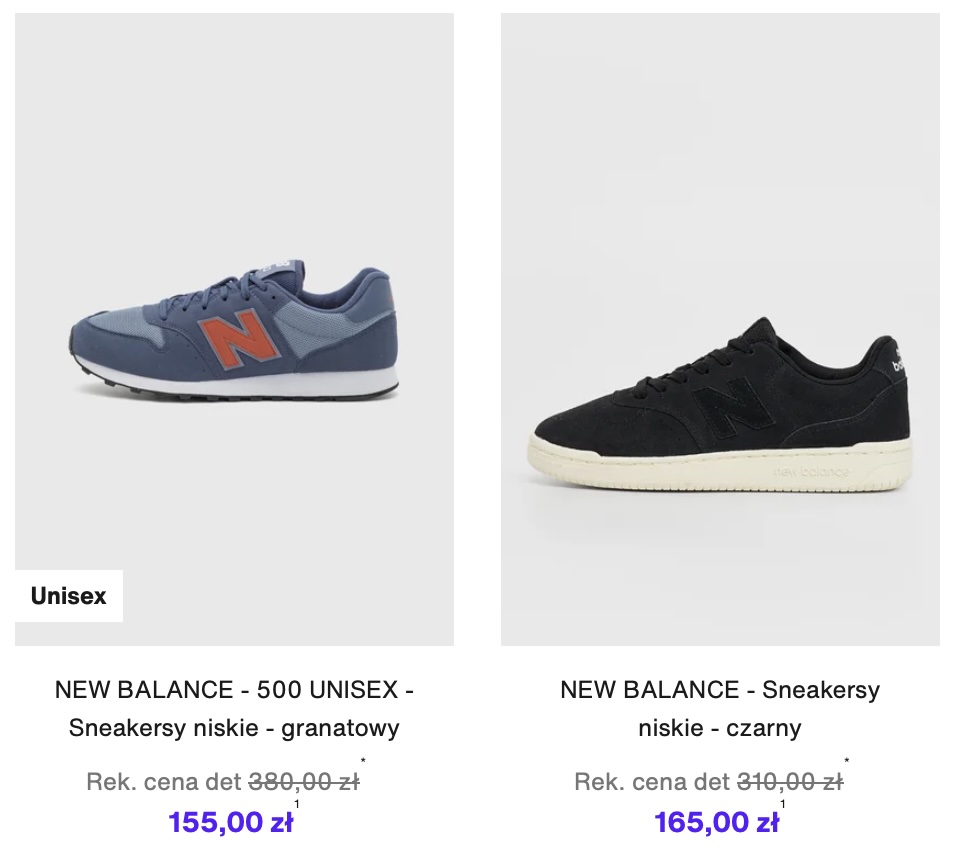Open the navy New Balance 500 sneaker photo

(x=234, y=330)
